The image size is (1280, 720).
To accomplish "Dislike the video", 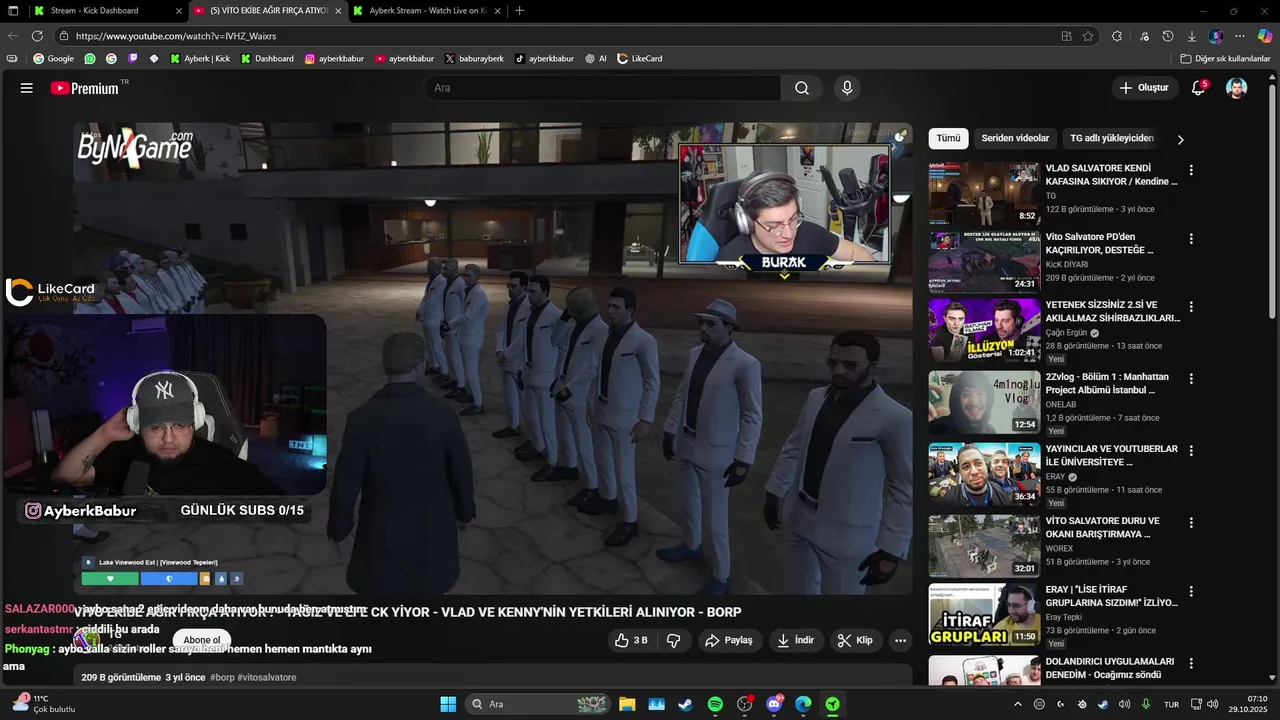I will (x=674, y=640).
